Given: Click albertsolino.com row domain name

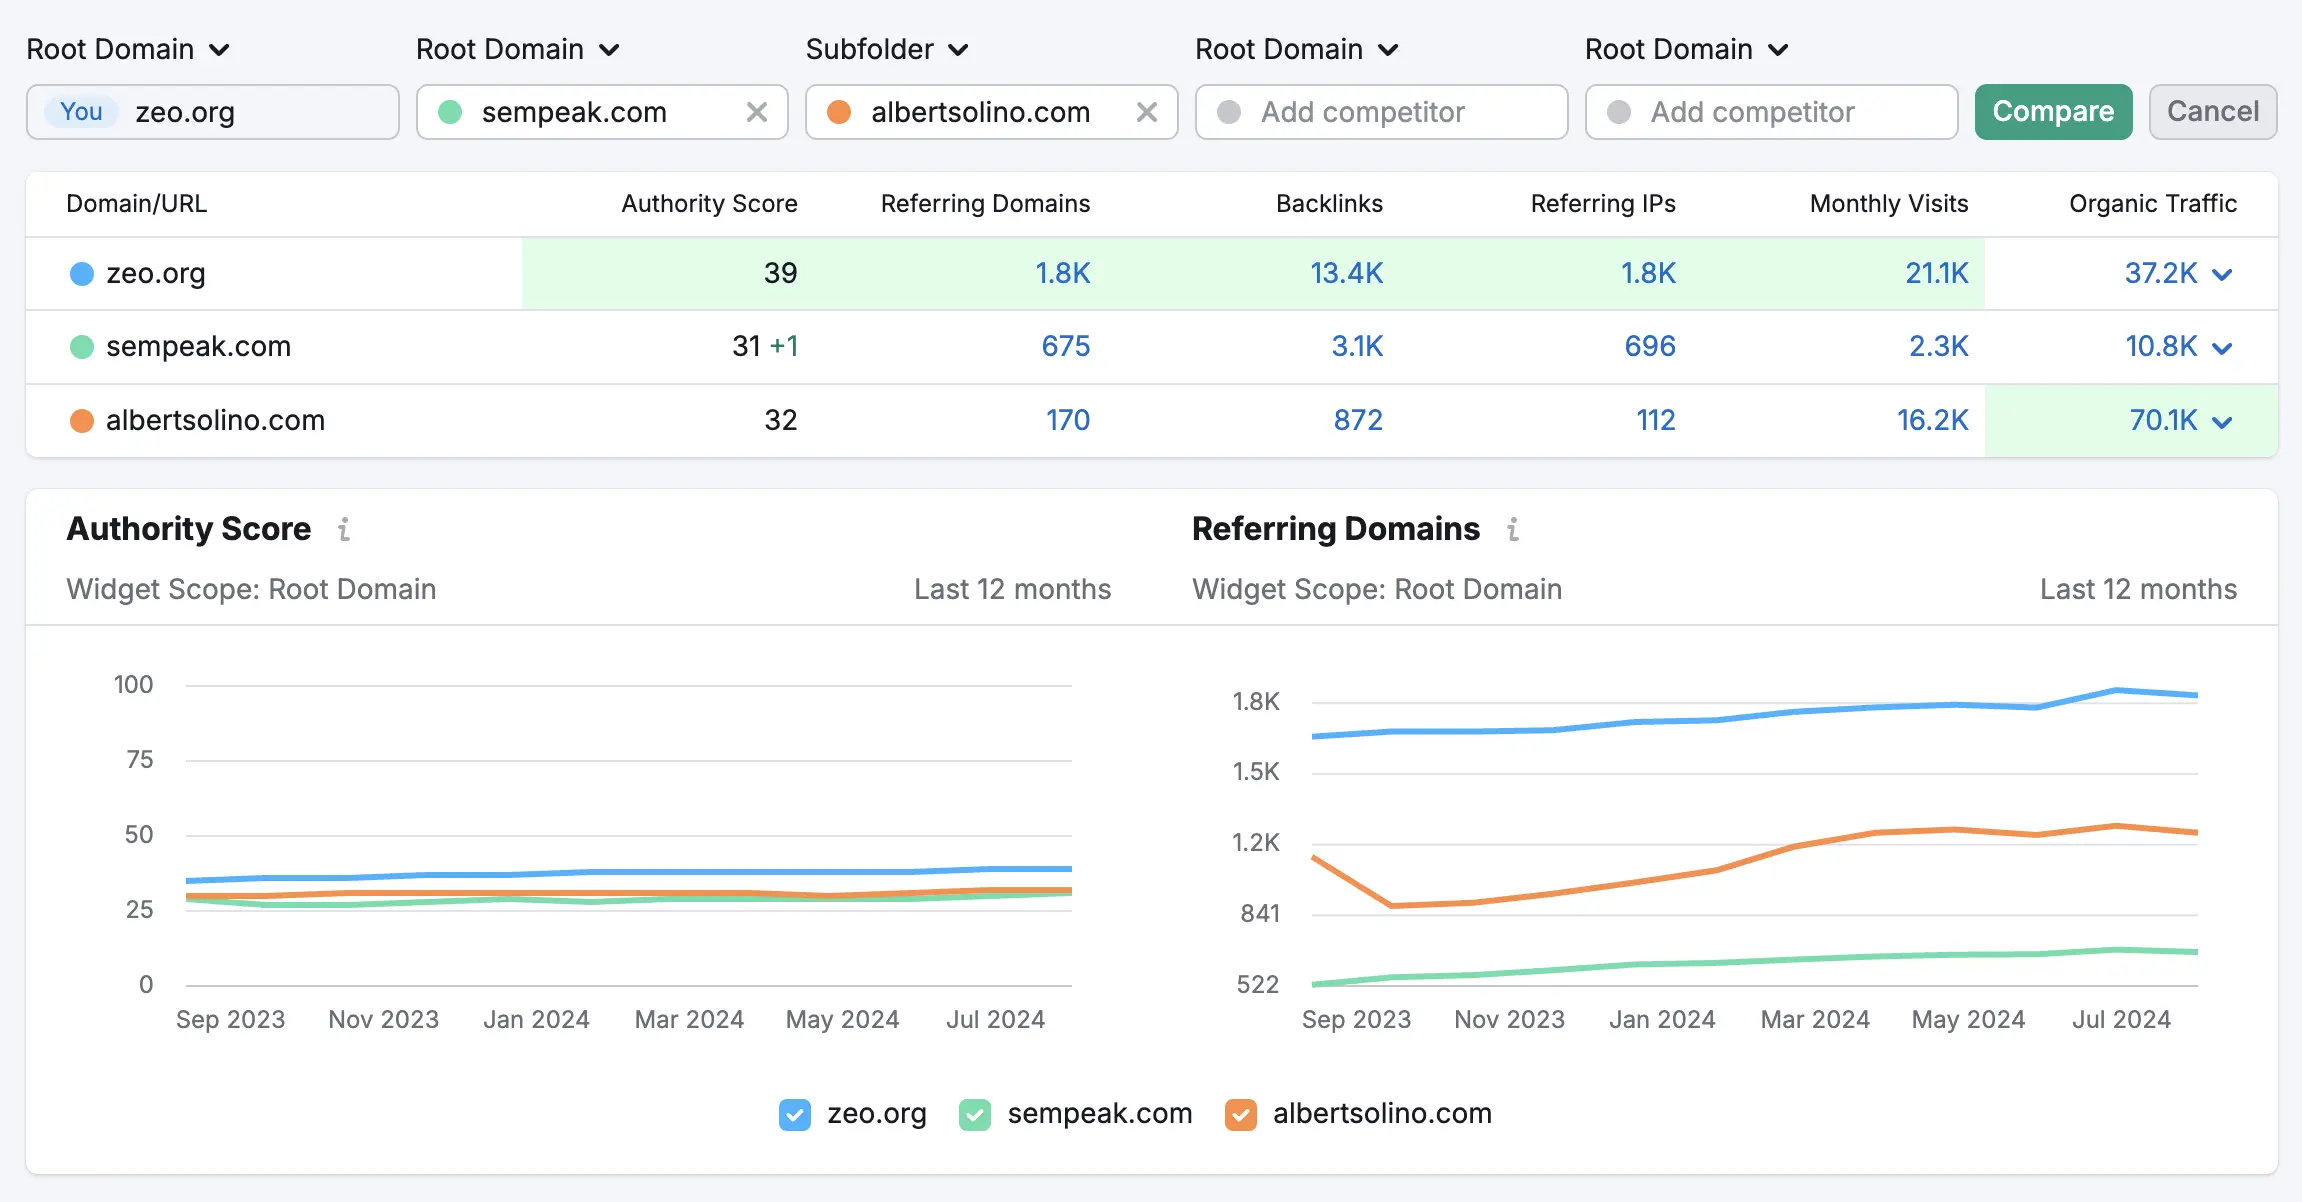Looking at the screenshot, I should (216, 420).
